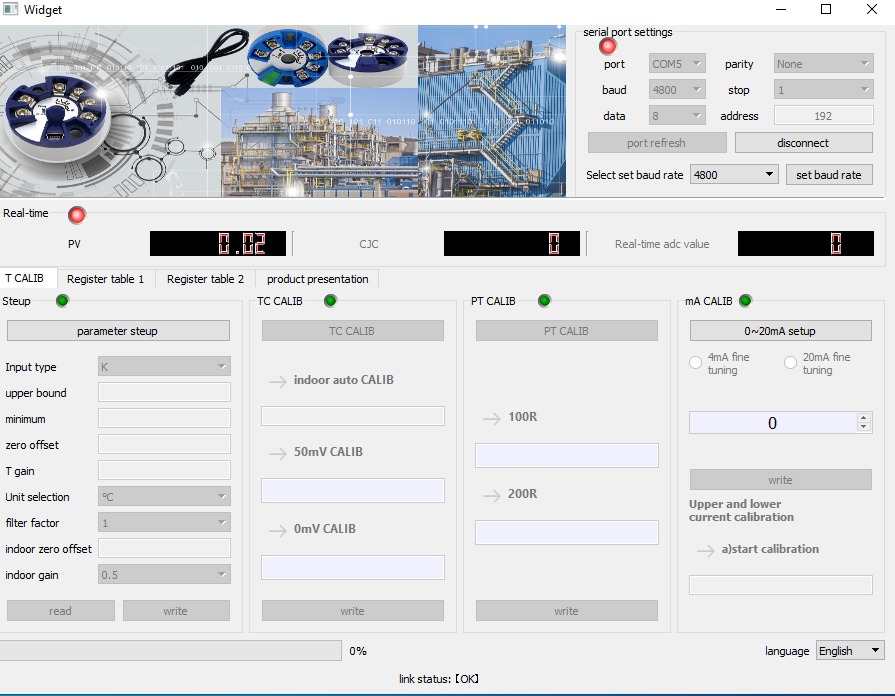Switch to the Register table 1 tab
The width and height of the screenshot is (895, 696).
click(x=106, y=279)
